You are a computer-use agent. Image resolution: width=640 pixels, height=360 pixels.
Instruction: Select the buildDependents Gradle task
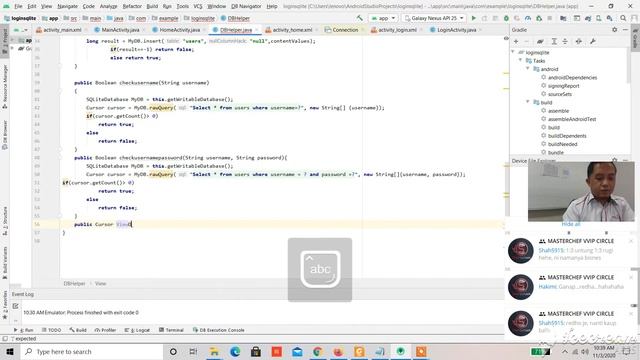point(567,136)
